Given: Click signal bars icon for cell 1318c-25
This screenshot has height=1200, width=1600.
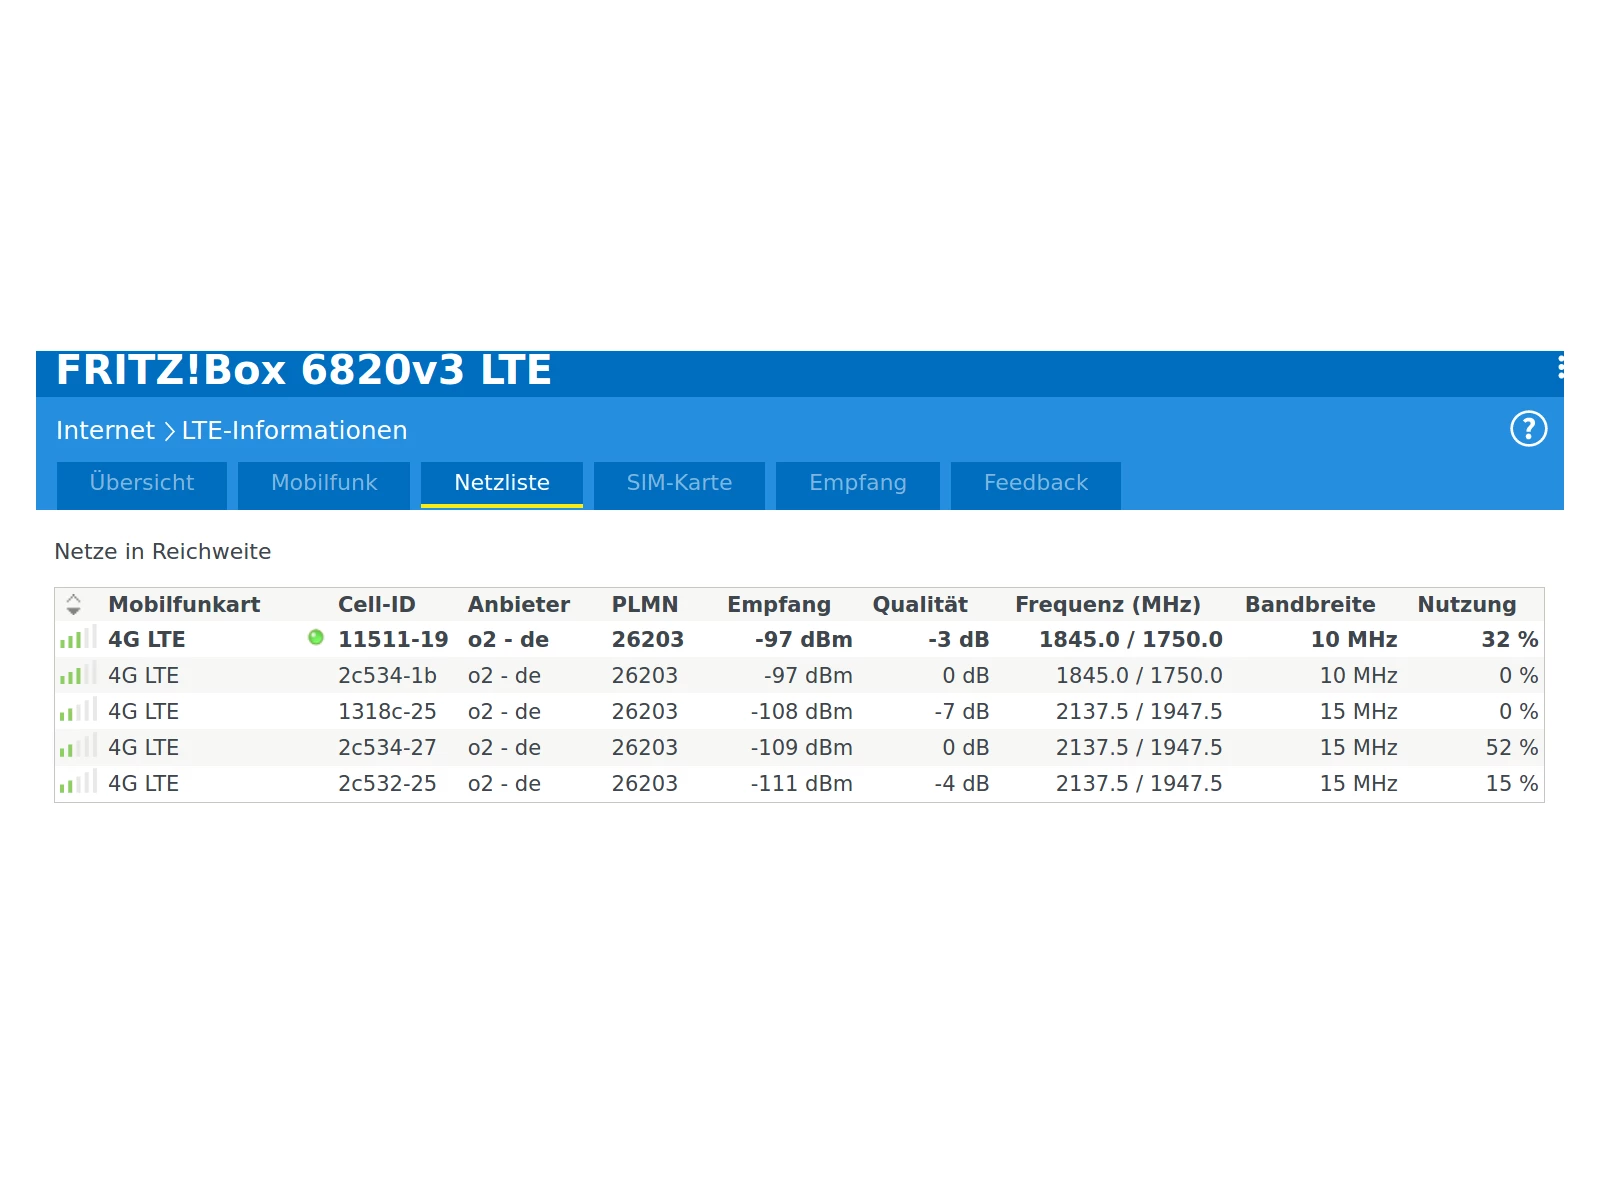Looking at the screenshot, I should click(x=77, y=710).
